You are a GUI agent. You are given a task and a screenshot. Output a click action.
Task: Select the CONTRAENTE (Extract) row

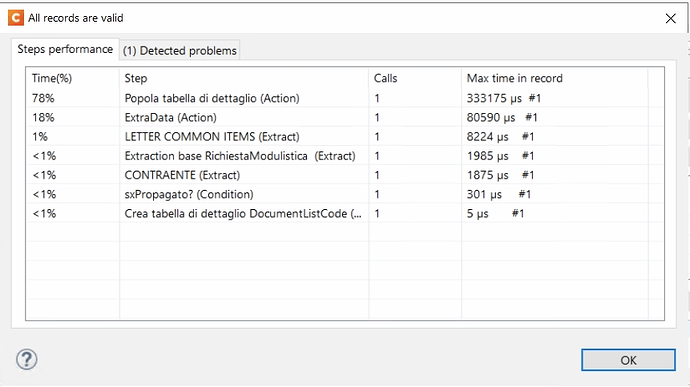tap(345, 175)
